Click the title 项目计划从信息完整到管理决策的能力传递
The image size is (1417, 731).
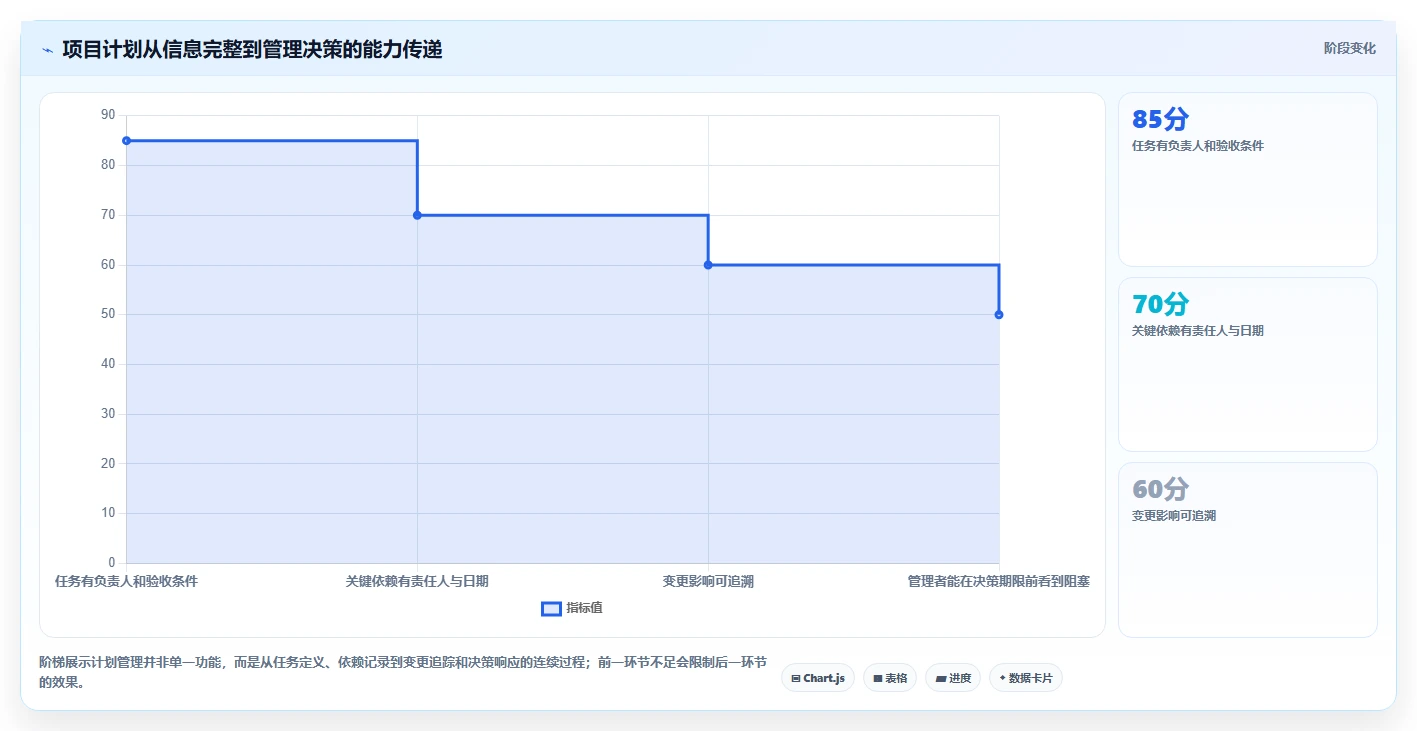click(x=252, y=49)
